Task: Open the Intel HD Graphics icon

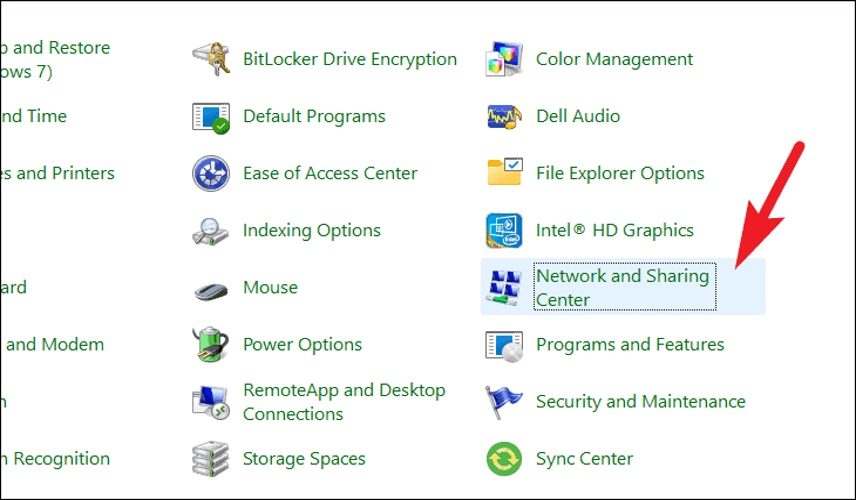Action: 504,230
